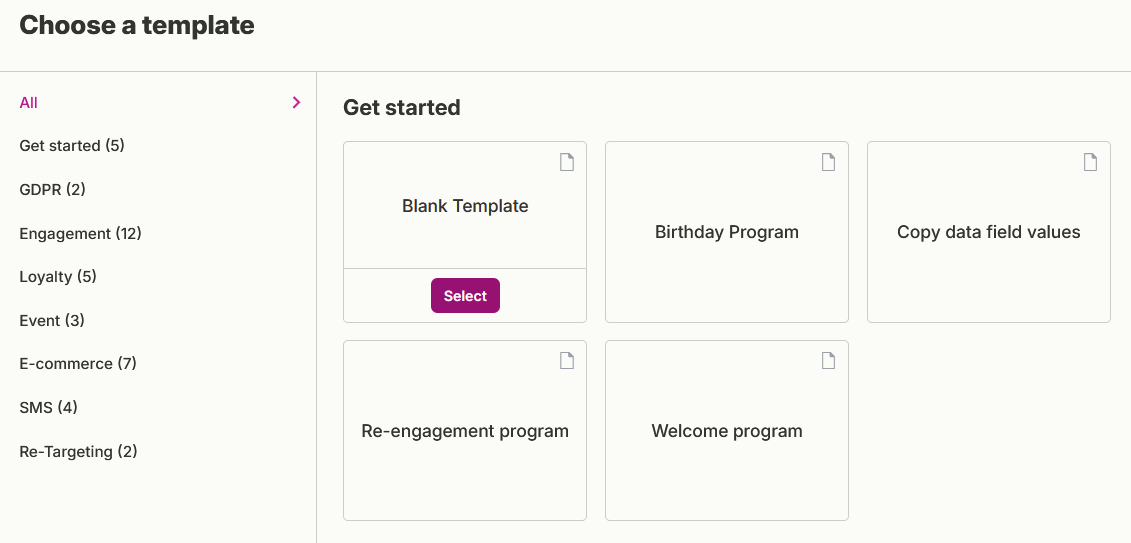The width and height of the screenshot is (1131, 543).
Task: Select the Blank Template with Select button
Action: coord(465,296)
